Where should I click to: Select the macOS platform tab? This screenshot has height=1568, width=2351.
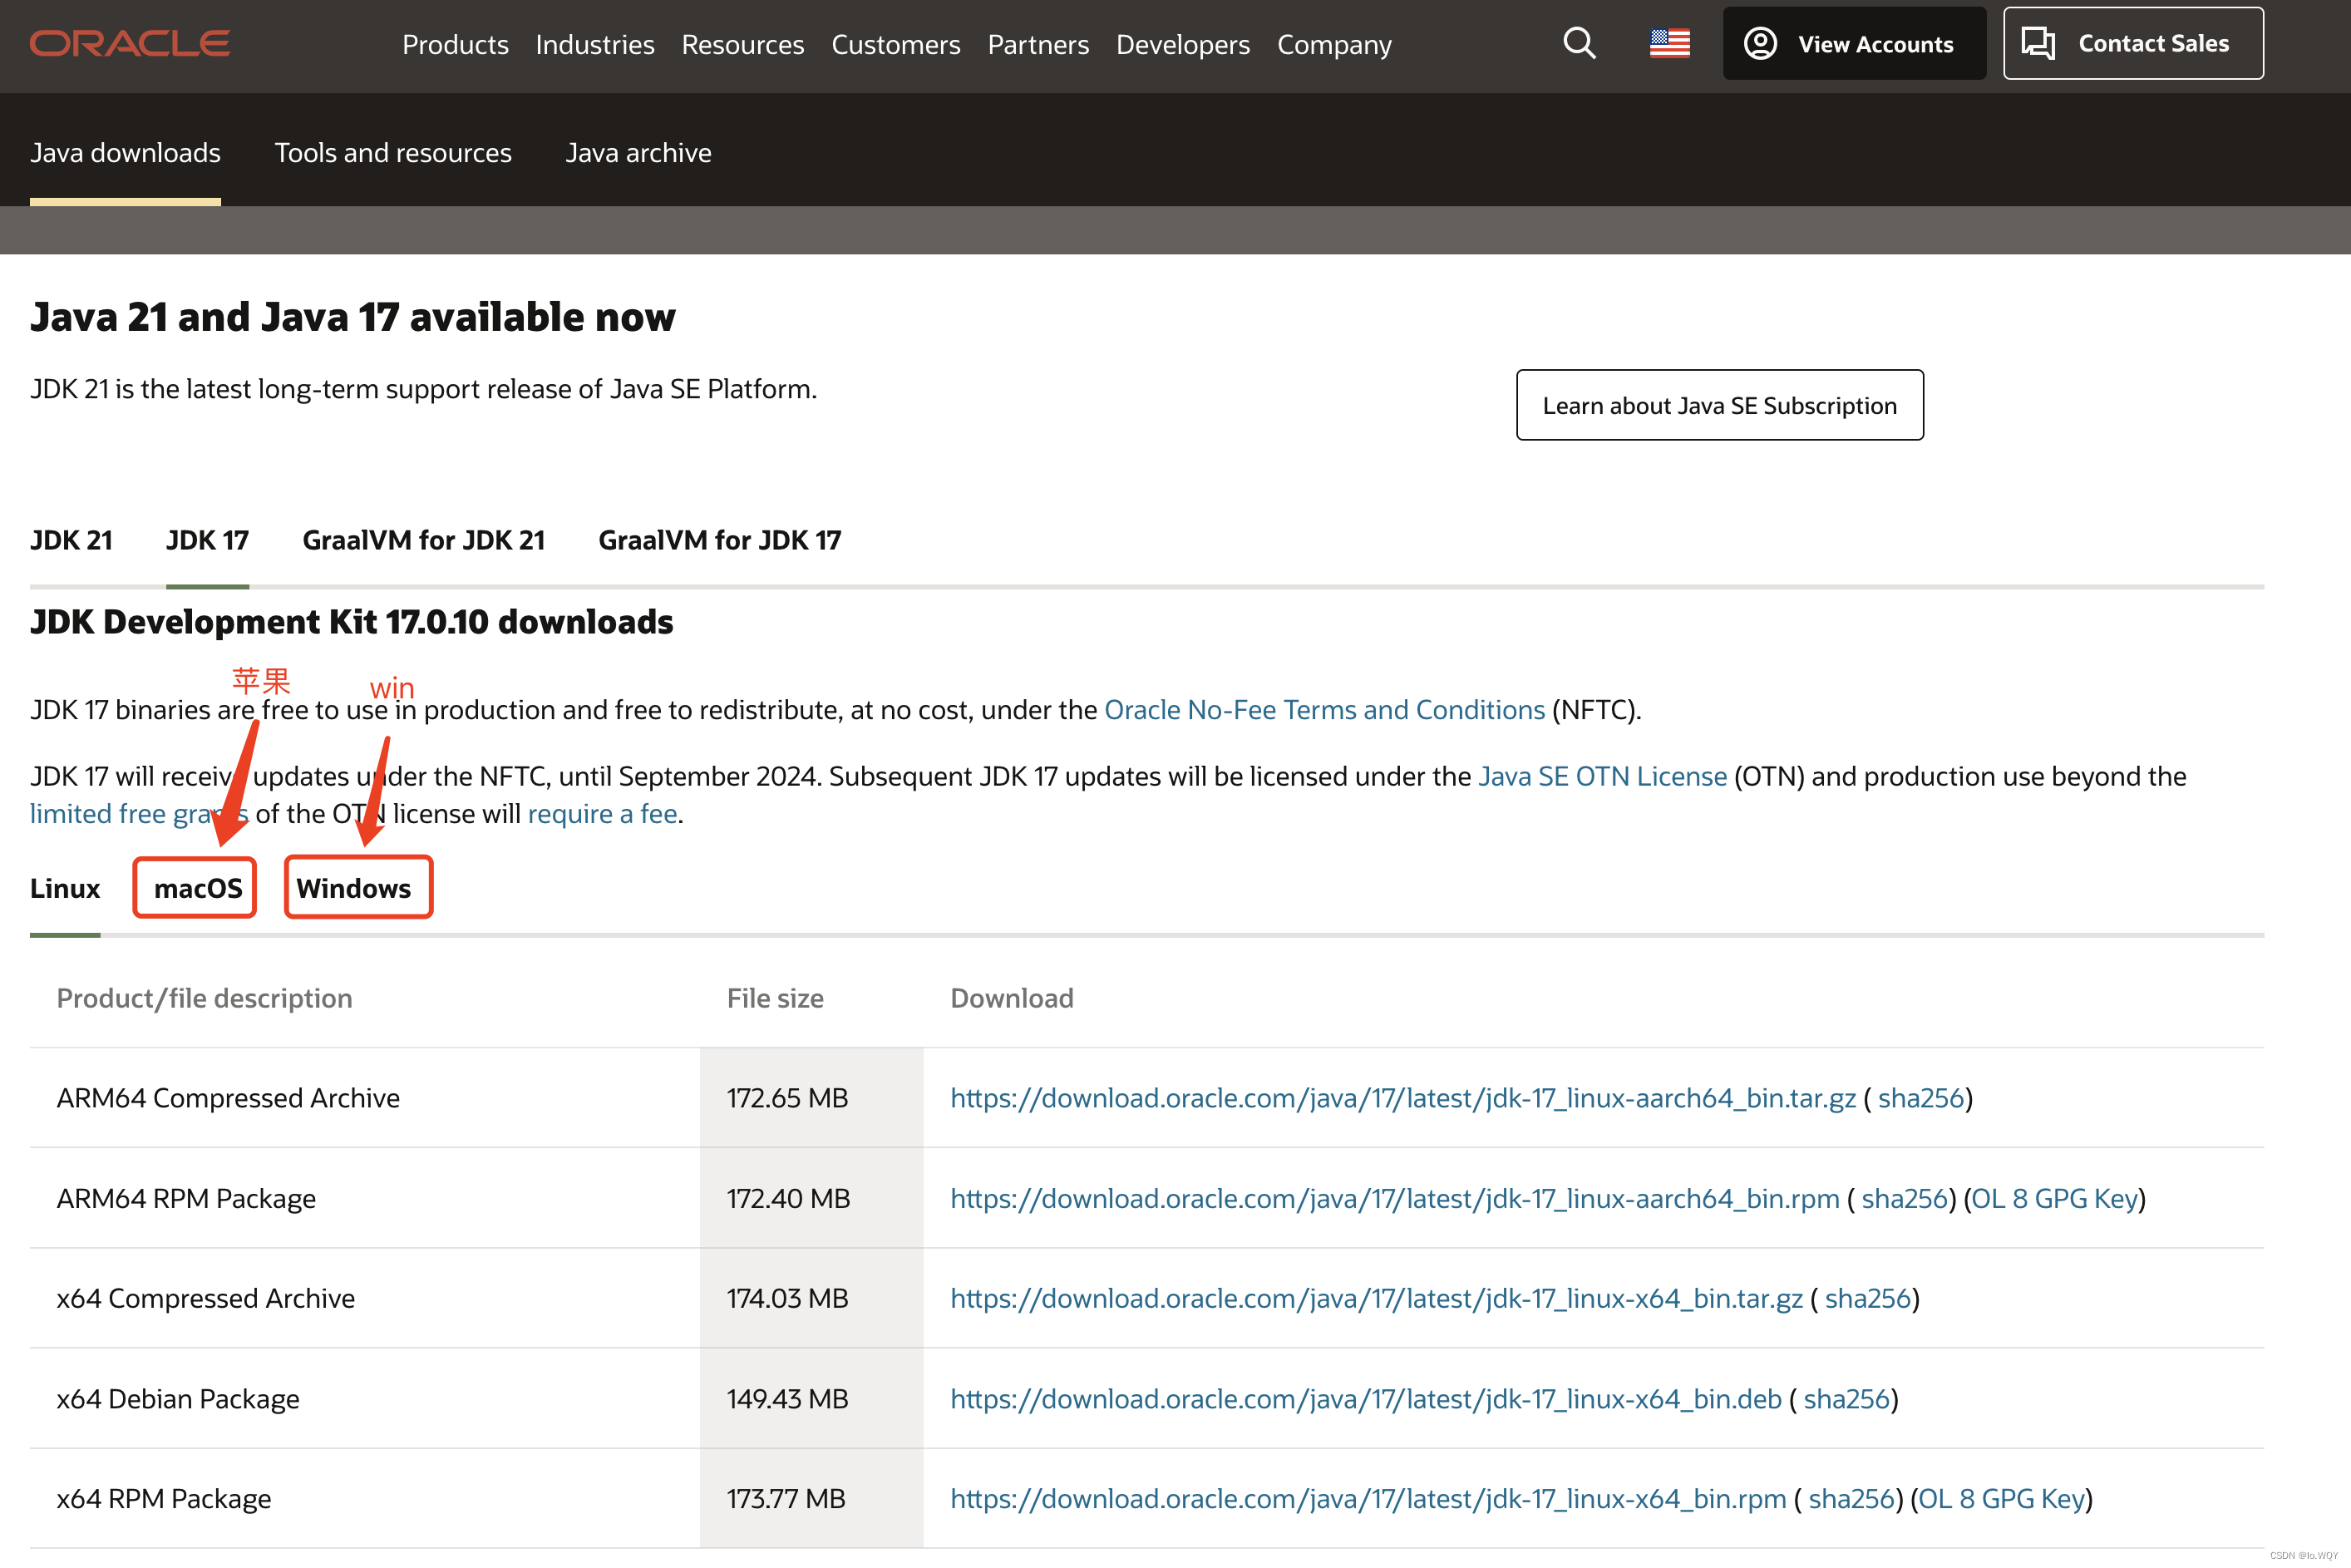198,888
